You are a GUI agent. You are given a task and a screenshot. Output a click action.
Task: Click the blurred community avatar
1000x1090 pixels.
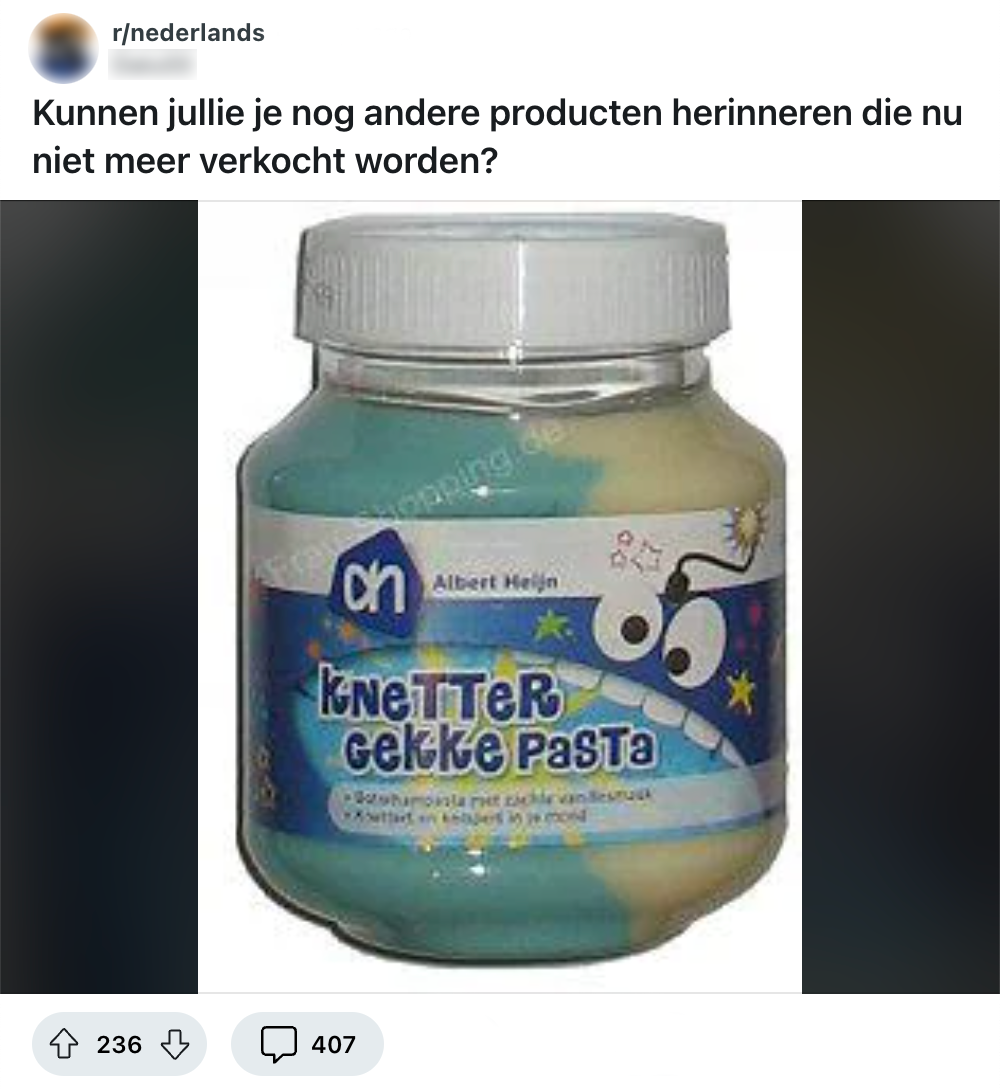pos(63,49)
